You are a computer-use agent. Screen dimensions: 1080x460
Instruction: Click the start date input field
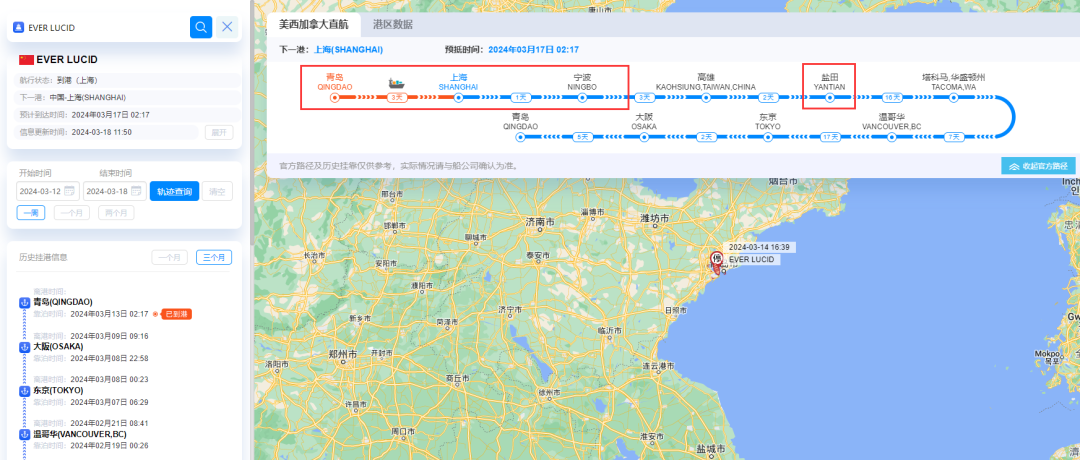pyautogui.click(x=48, y=191)
